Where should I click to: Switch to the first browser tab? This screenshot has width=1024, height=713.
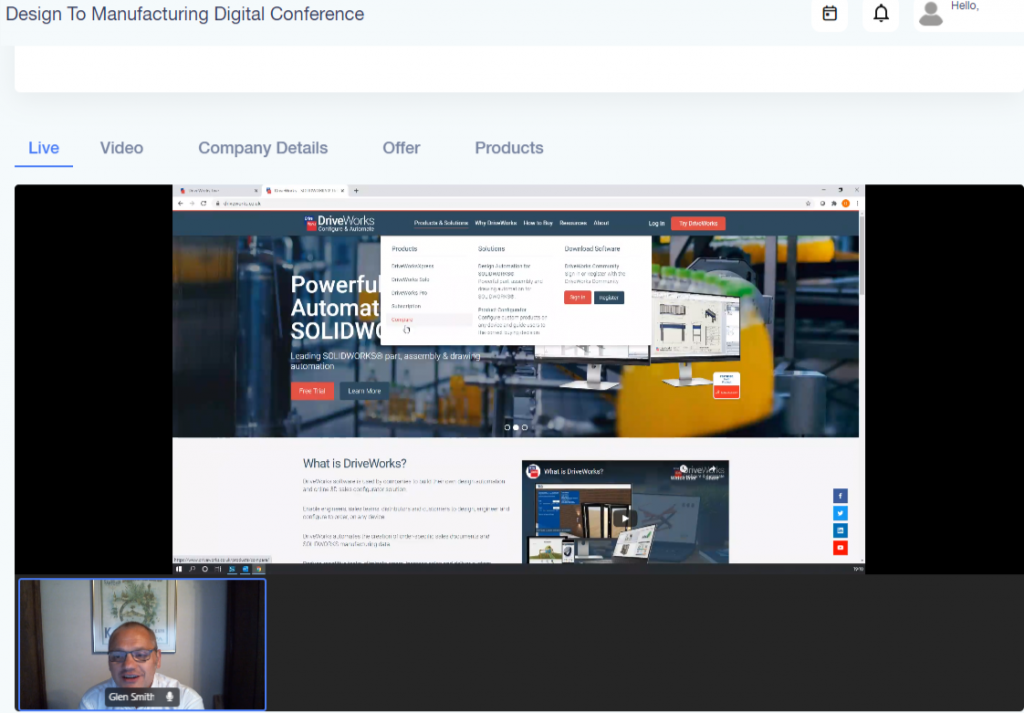pyautogui.click(x=217, y=191)
